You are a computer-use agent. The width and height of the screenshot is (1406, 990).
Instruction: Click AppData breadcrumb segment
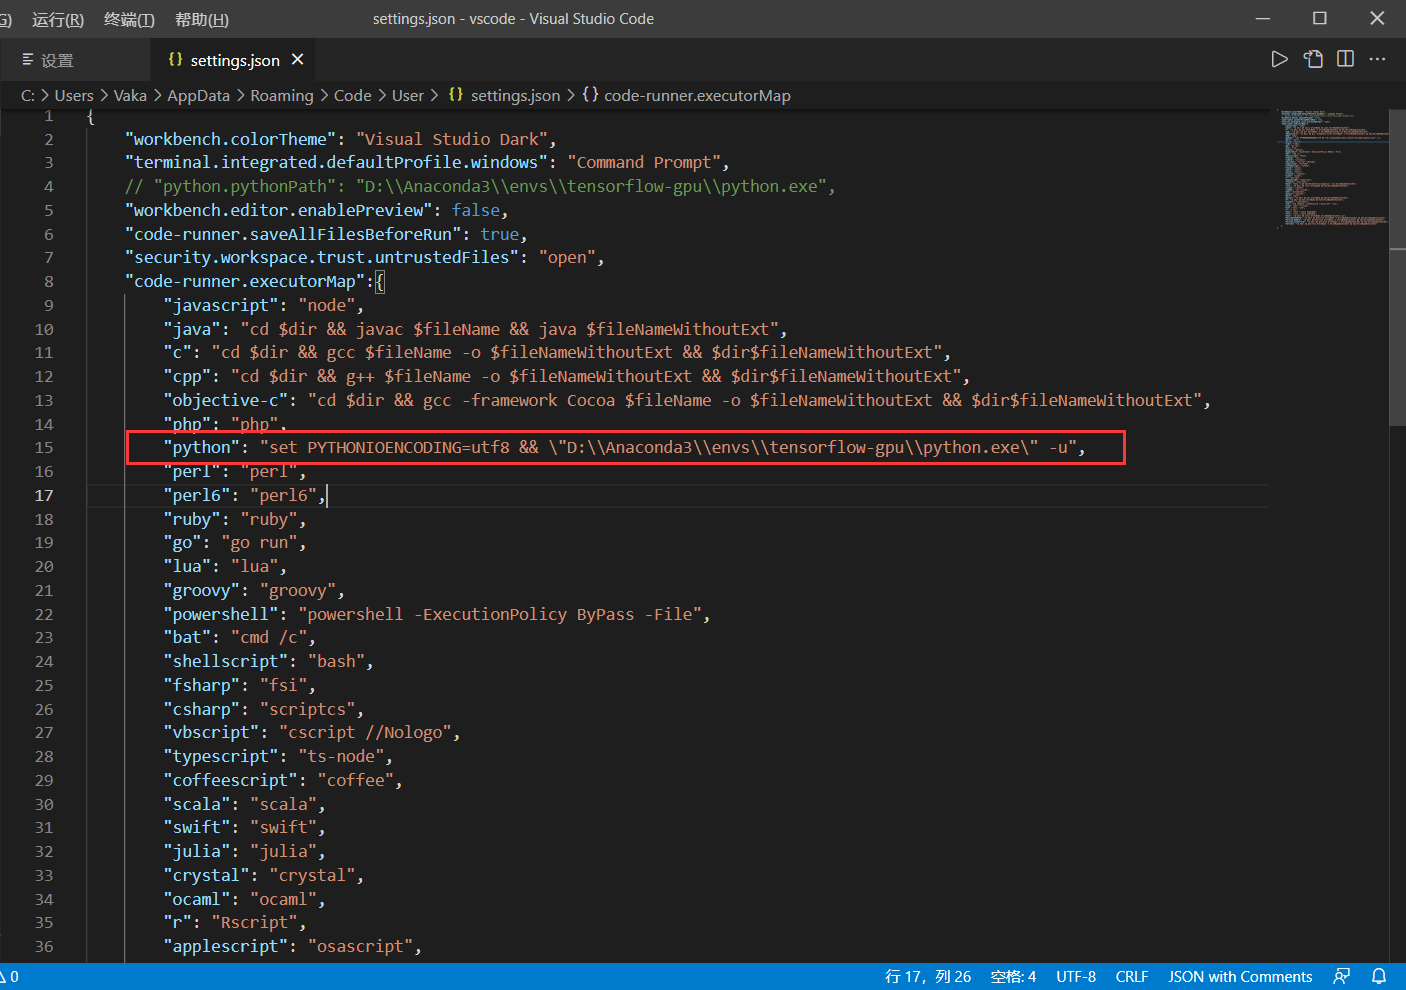pyautogui.click(x=198, y=96)
